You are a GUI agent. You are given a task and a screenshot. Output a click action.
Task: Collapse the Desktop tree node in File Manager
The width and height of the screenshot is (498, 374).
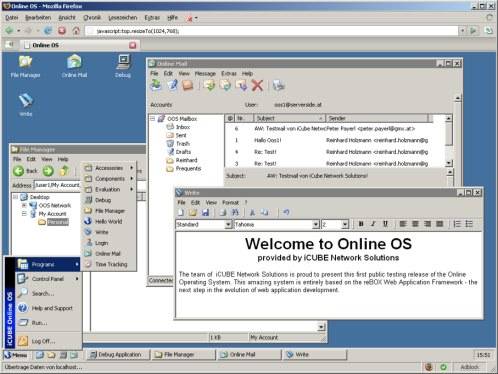pos(15,197)
